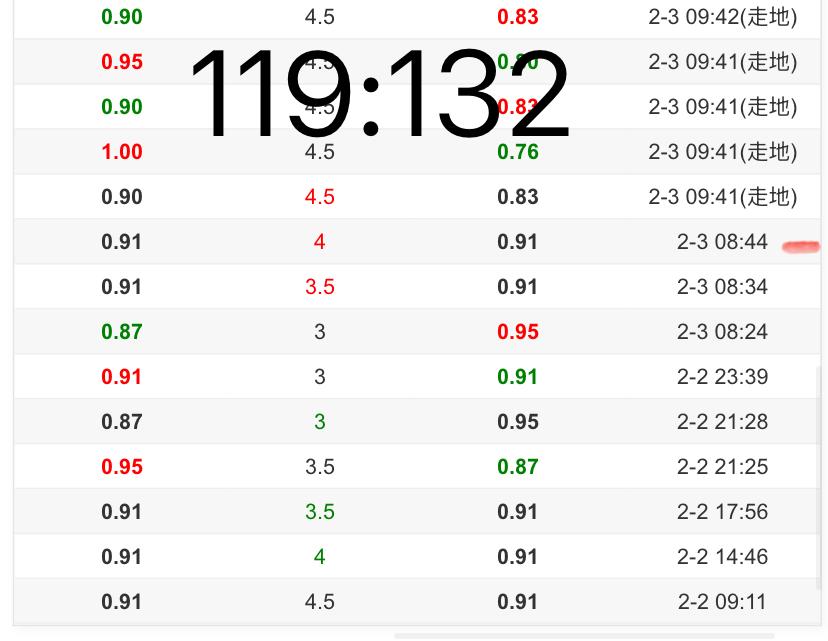Click the right 0.91 in the 17:56 row
828x641 pixels.
(518, 512)
